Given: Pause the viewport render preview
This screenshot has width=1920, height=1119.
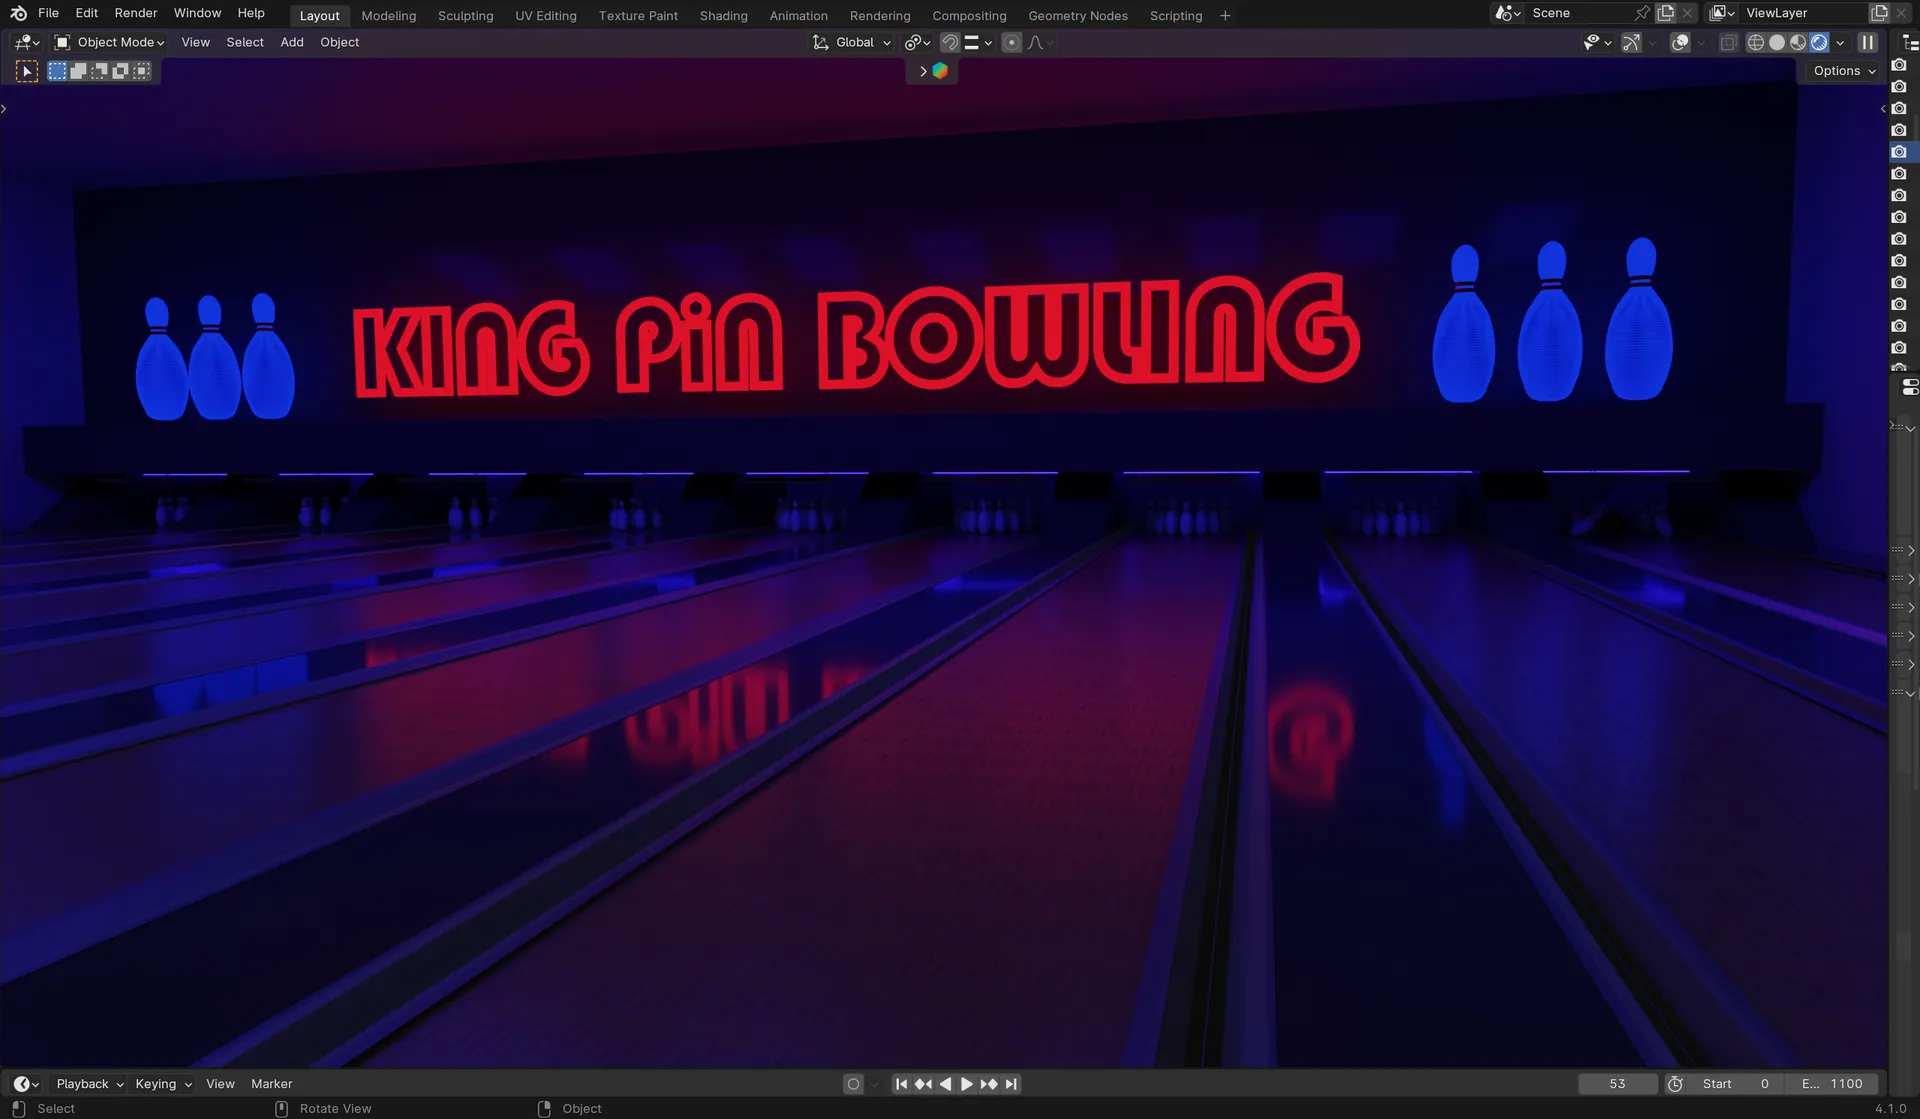Looking at the screenshot, I should pos(1867,42).
